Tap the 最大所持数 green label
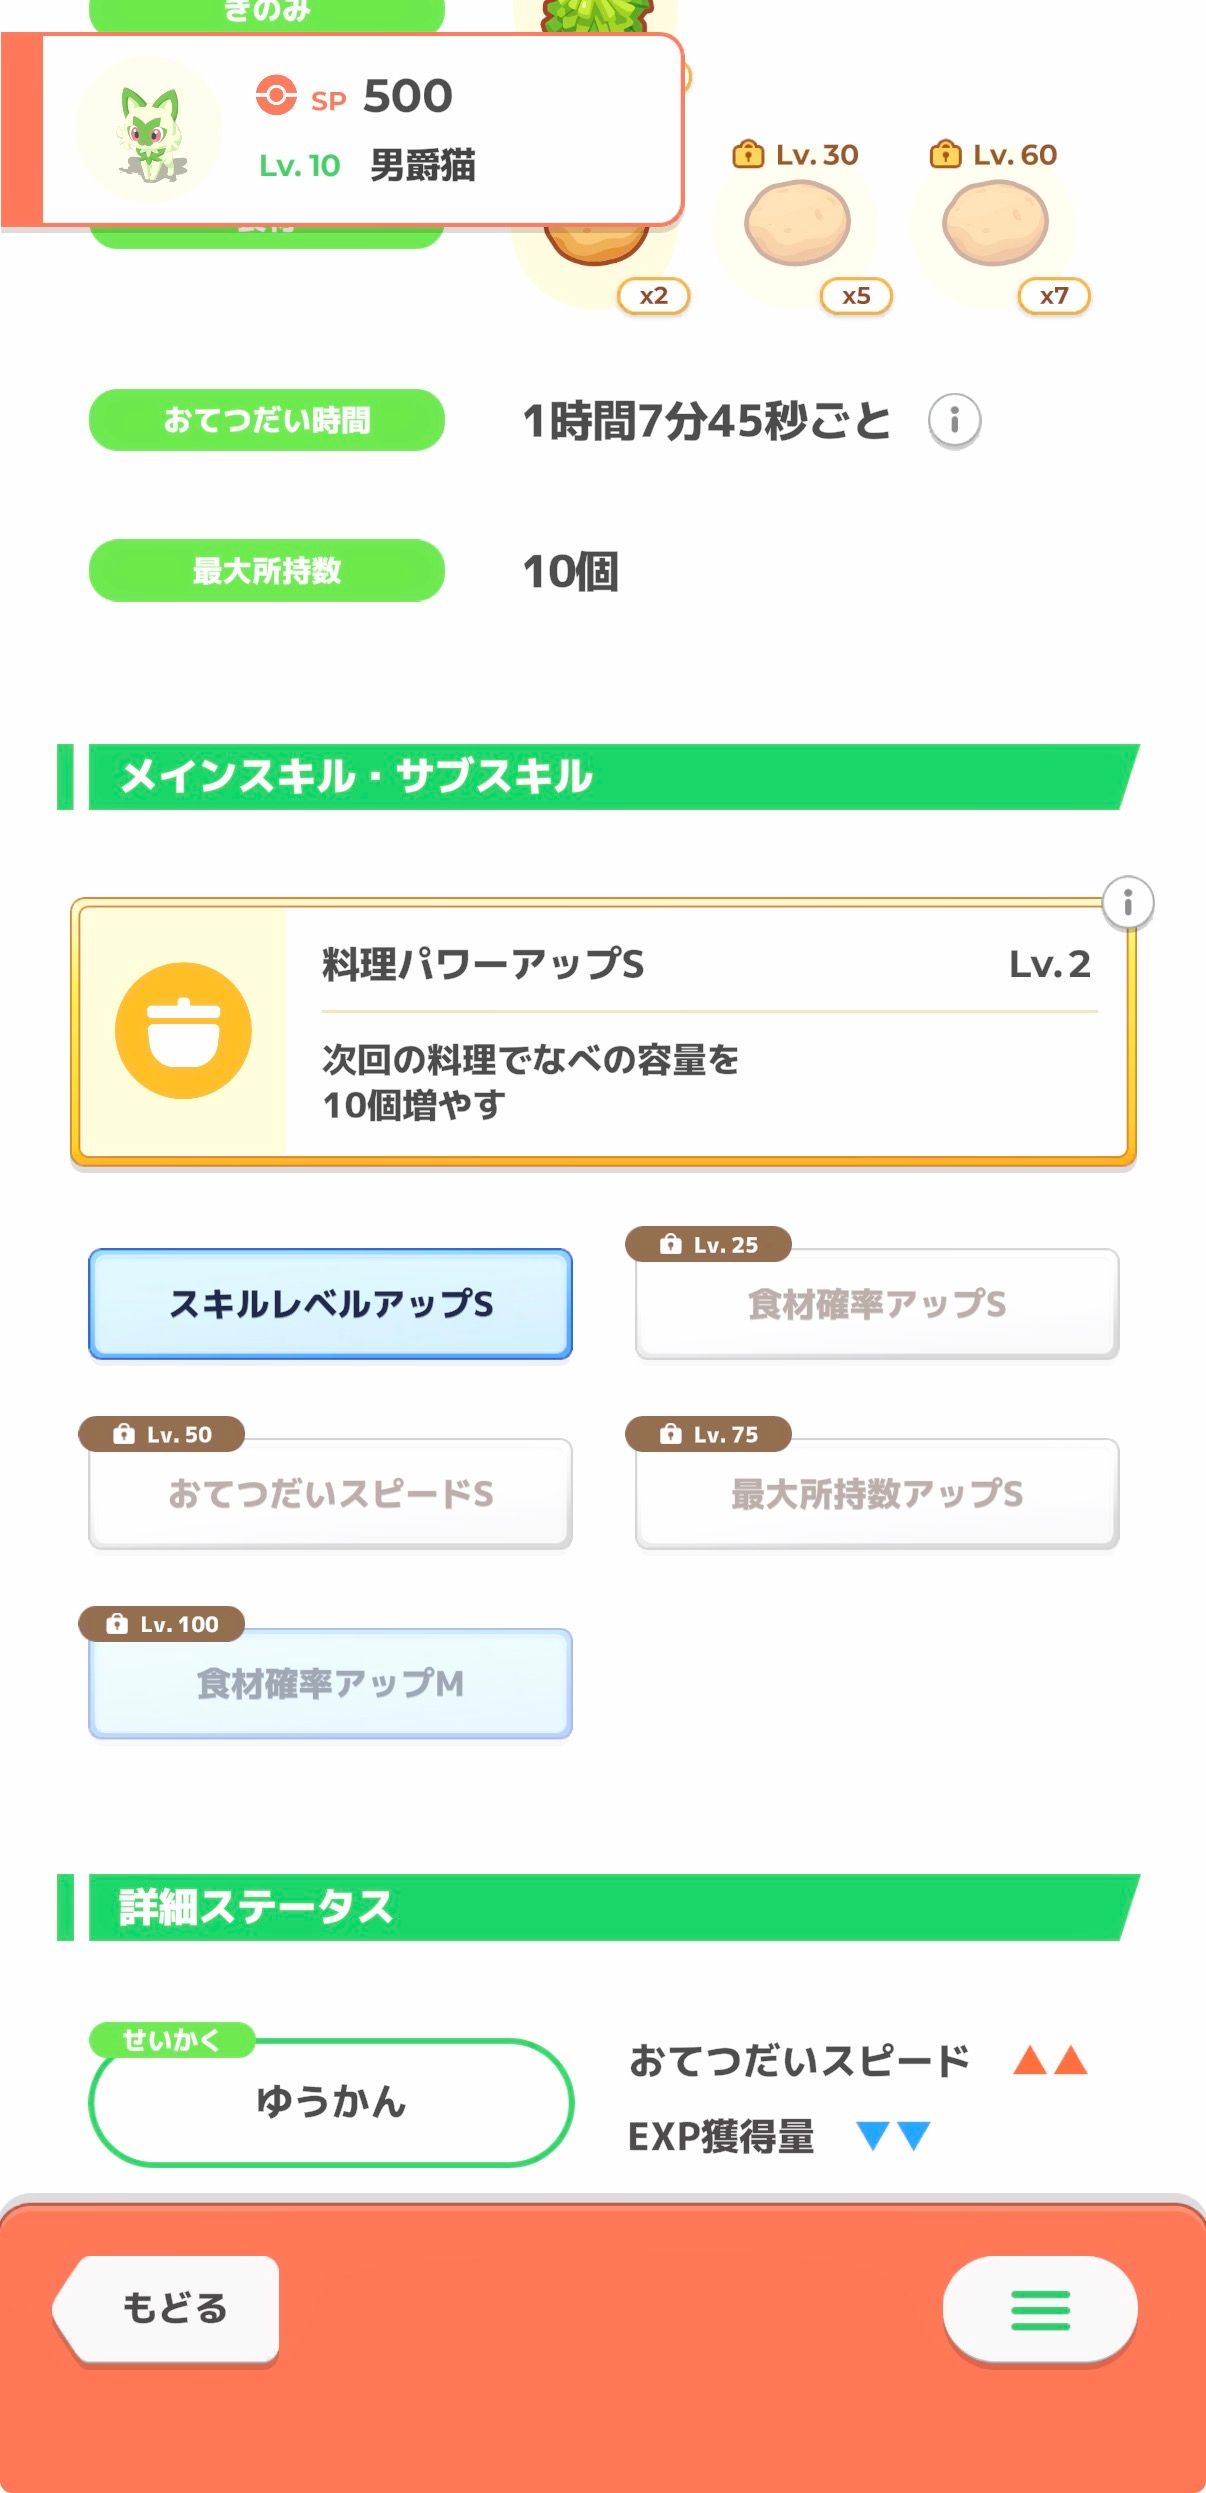The width and height of the screenshot is (1206, 2493). [x=266, y=571]
